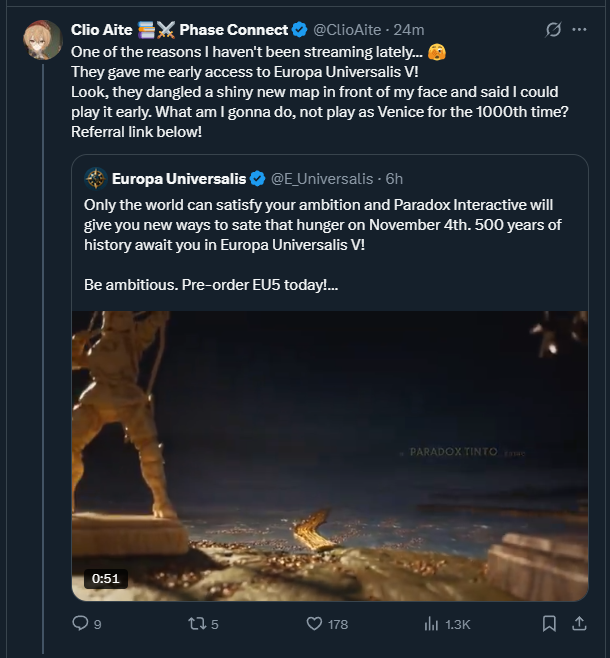Bookmark this tweet
The image size is (610, 658).
[x=549, y=623]
